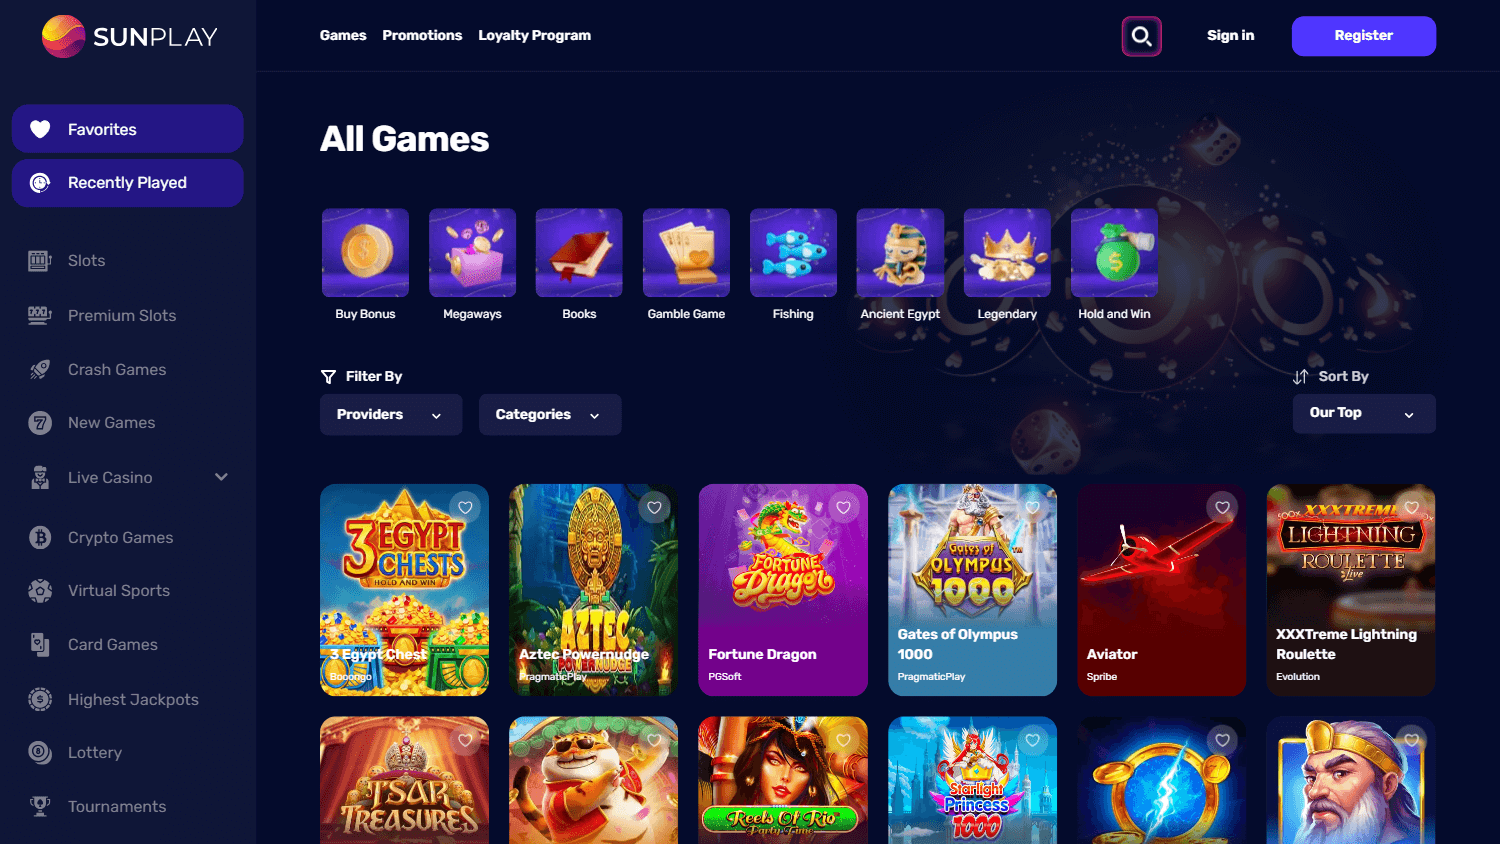1500x844 pixels.
Task: Toggle favorite heart on 3 Egypt Chests
Action: click(x=465, y=508)
